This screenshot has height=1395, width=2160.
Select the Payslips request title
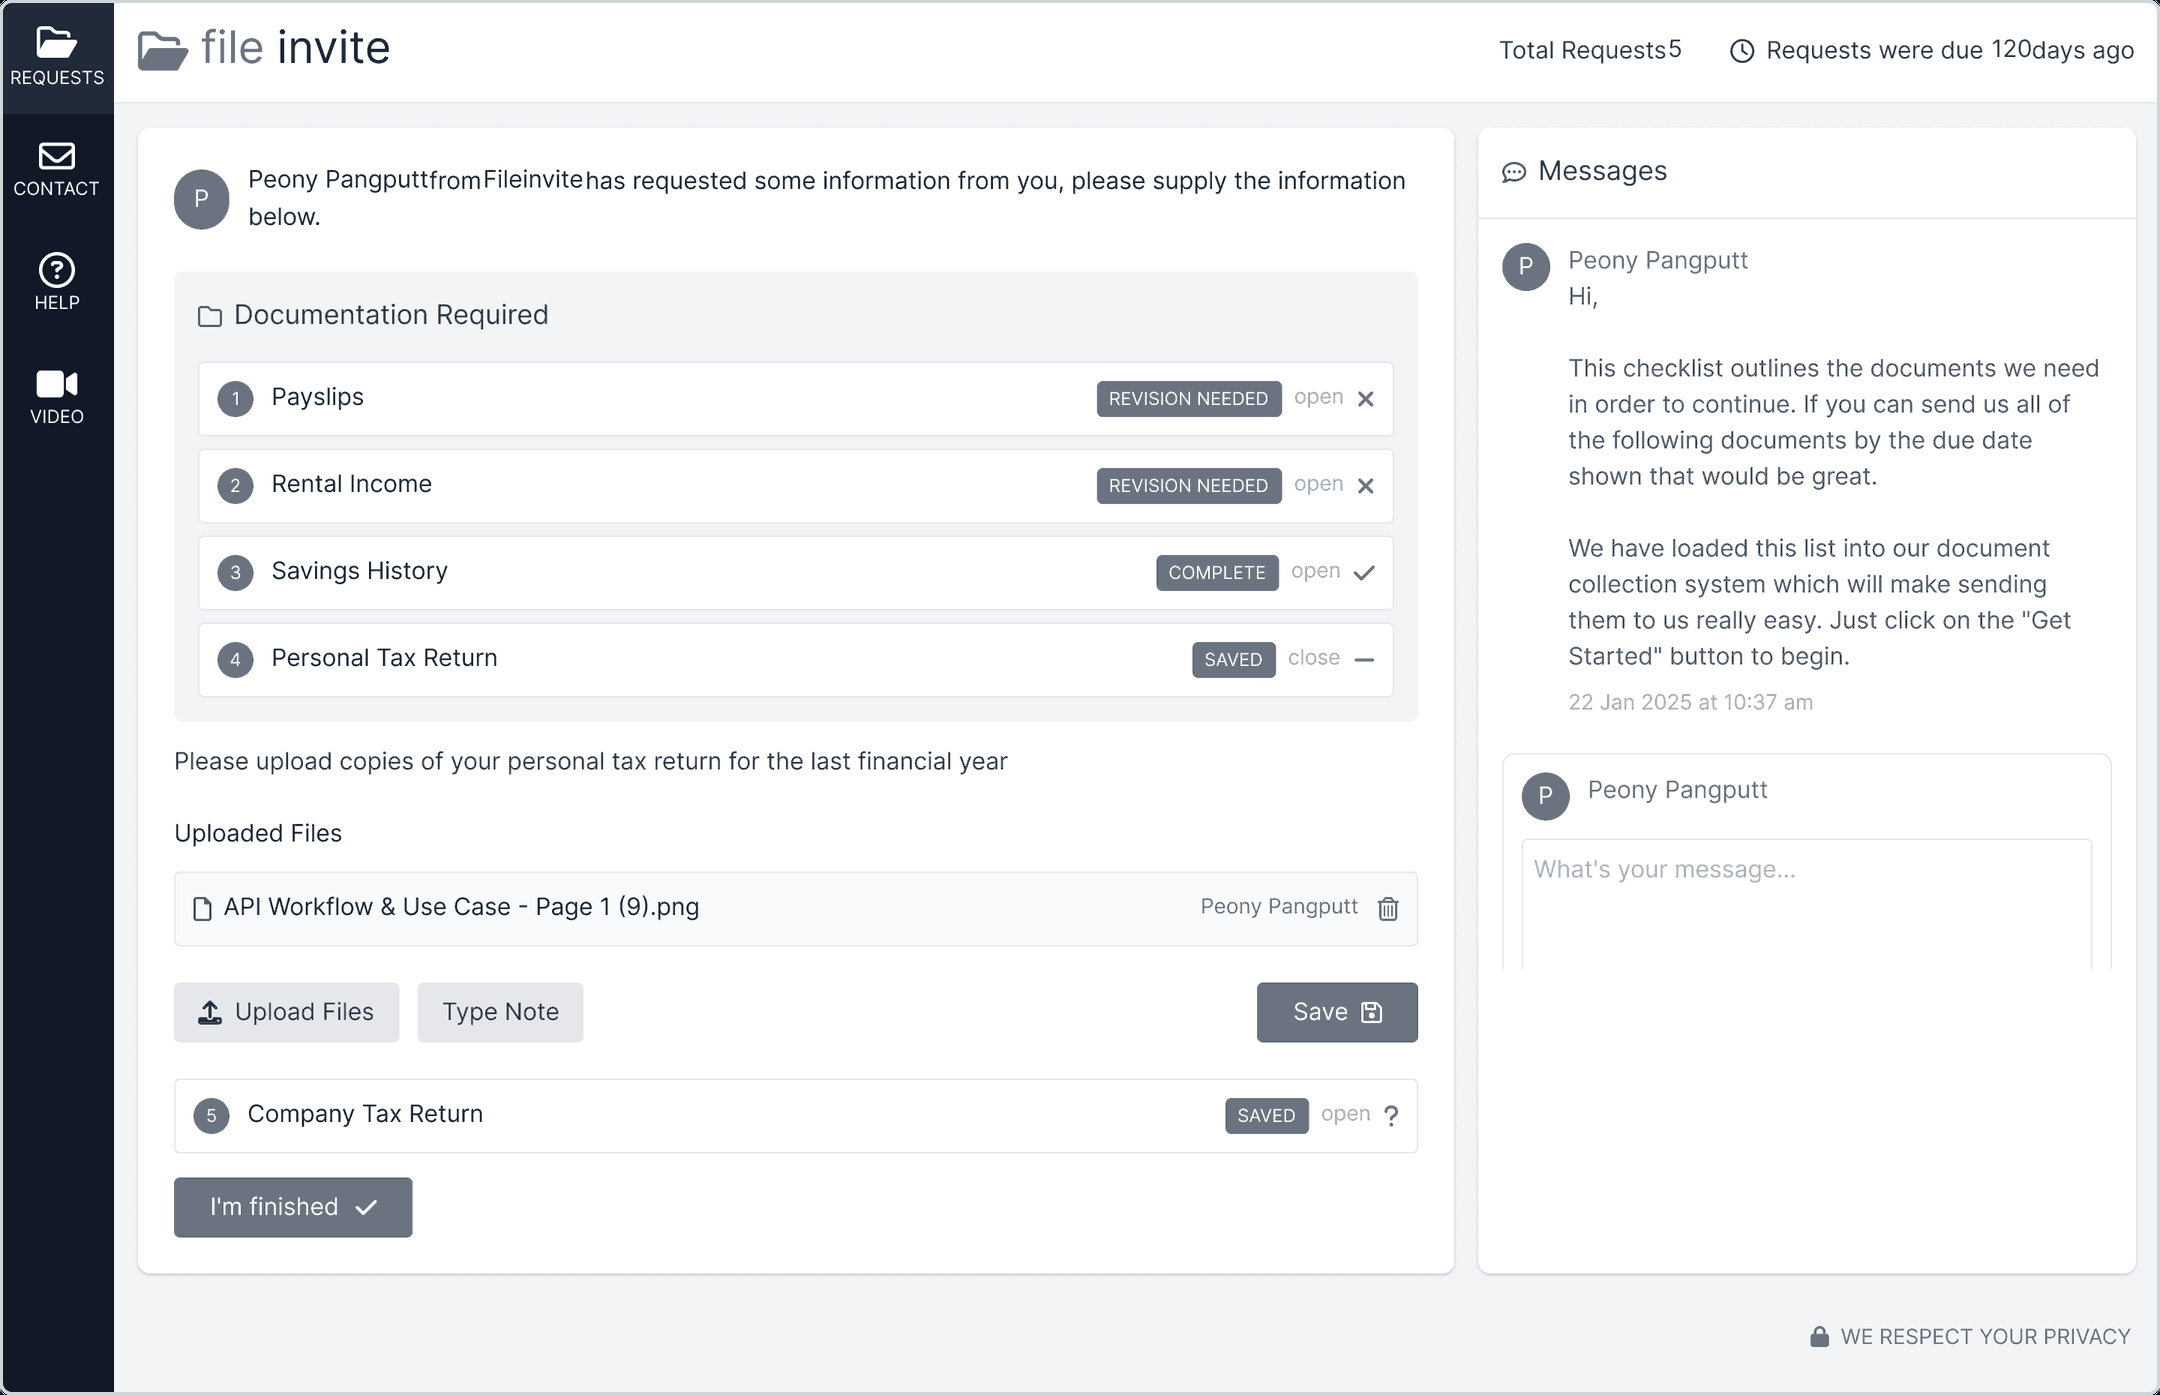(x=317, y=397)
